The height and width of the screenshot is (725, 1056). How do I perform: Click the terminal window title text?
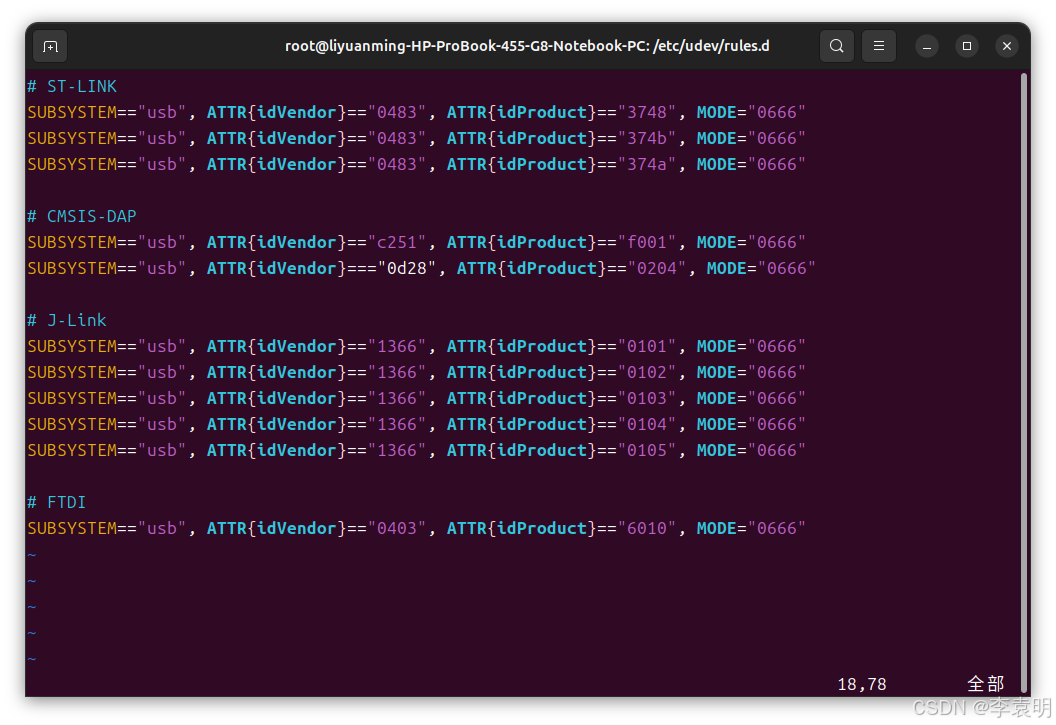coord(527,46)
